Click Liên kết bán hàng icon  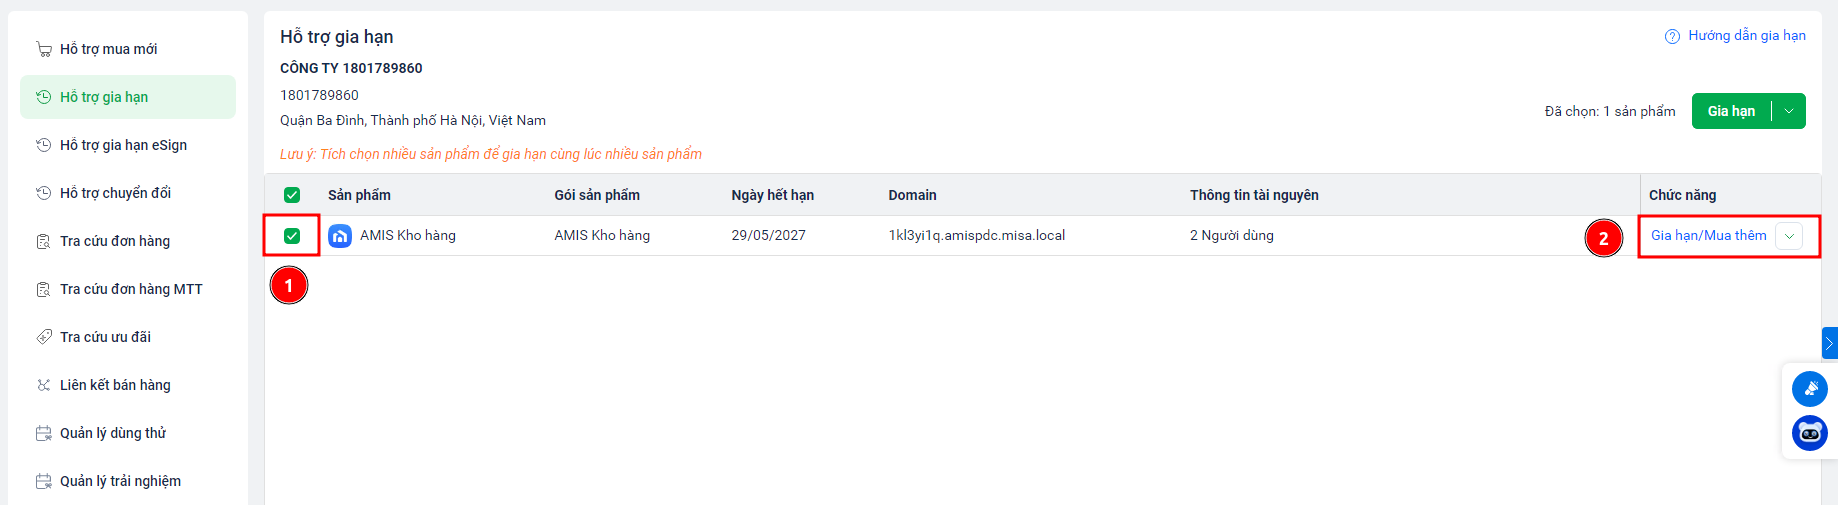click(x=44, y=385)
